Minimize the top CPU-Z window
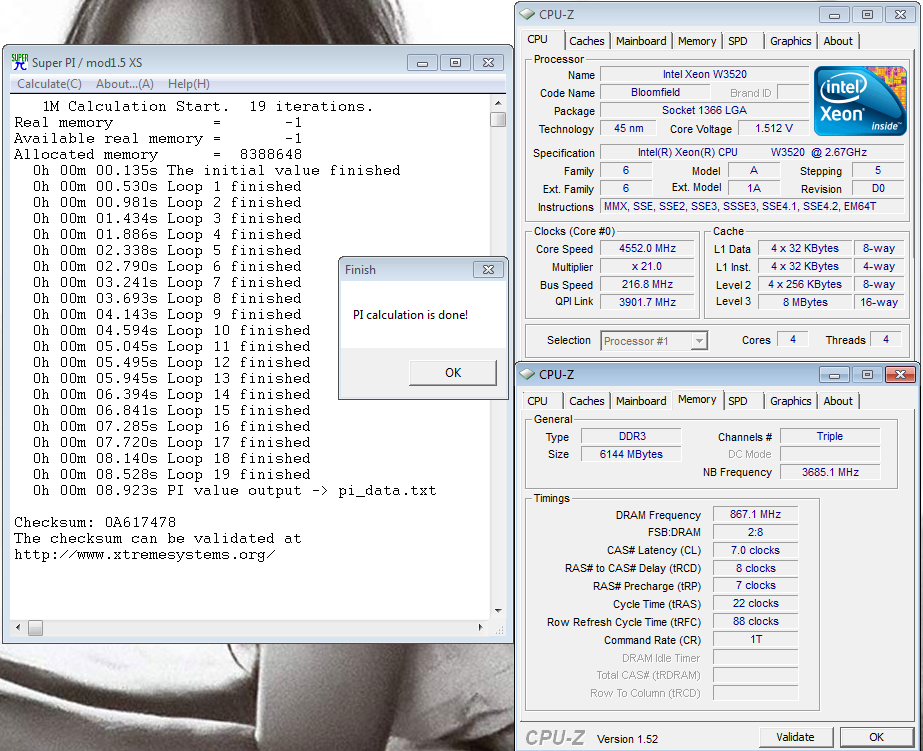The image size is (923, 751). 834,15
